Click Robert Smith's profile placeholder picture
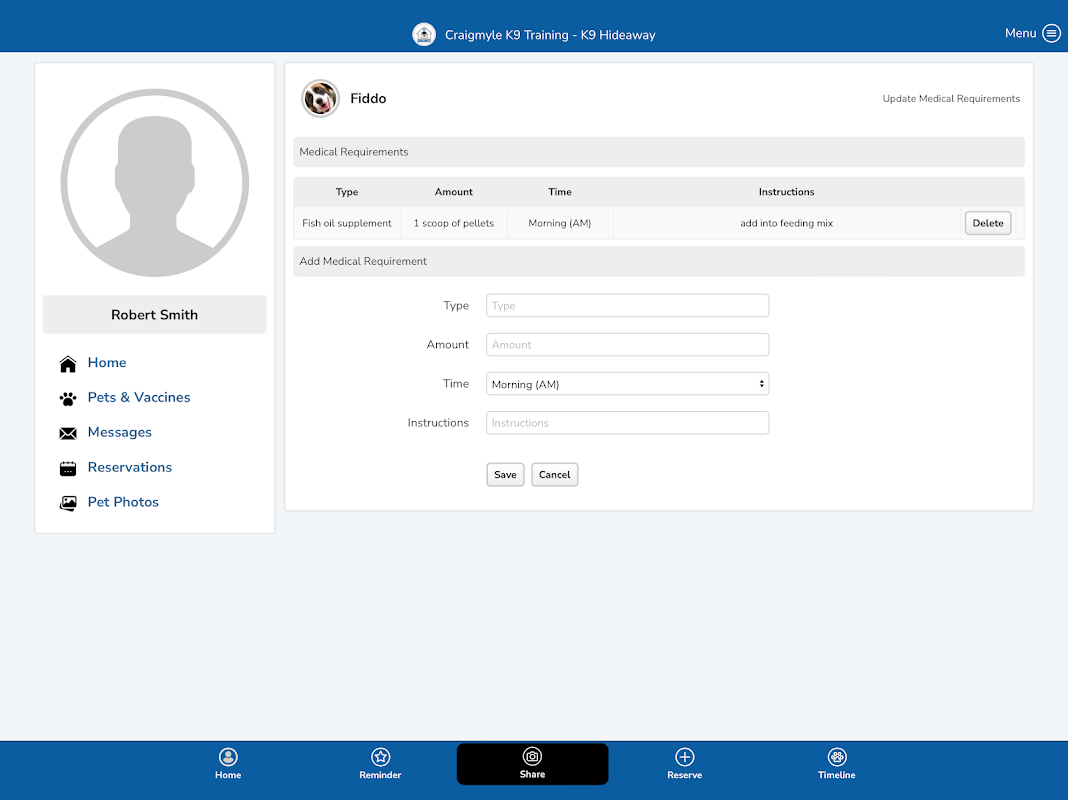1068x800 pixels. coord(155,182)
